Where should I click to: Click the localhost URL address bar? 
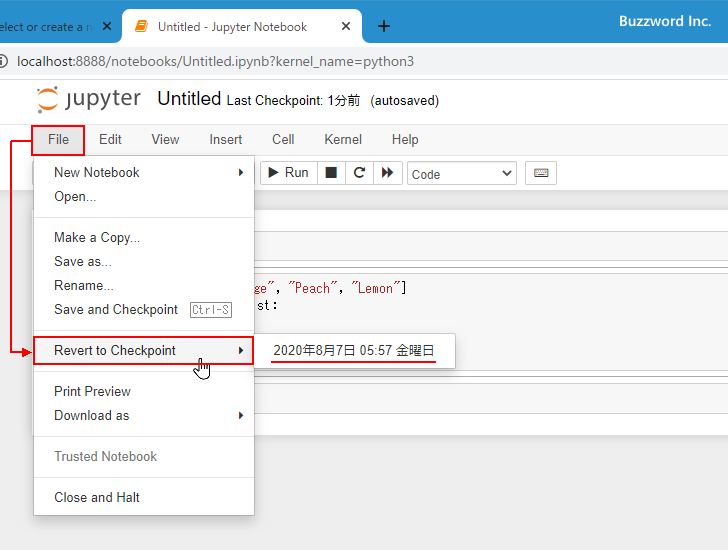coord(215,61)
